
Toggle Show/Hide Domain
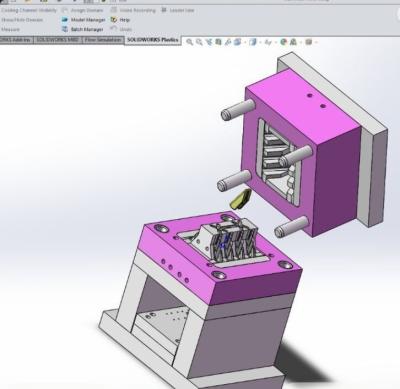(x=22, y=20)
